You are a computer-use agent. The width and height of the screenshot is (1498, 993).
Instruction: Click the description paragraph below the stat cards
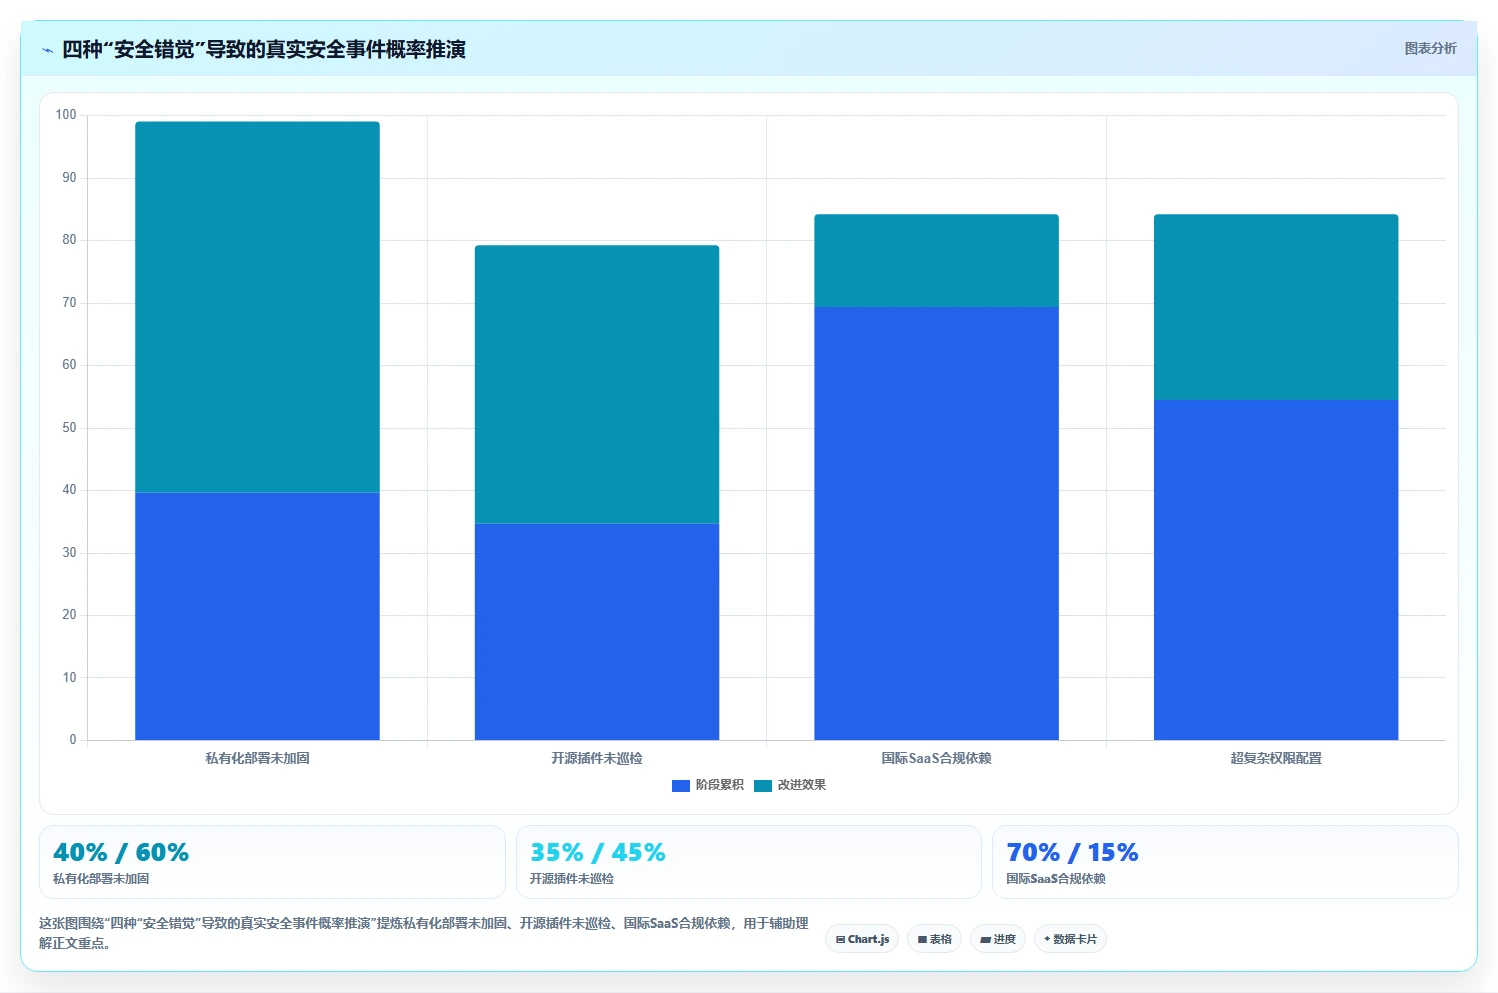click(424, 933)
